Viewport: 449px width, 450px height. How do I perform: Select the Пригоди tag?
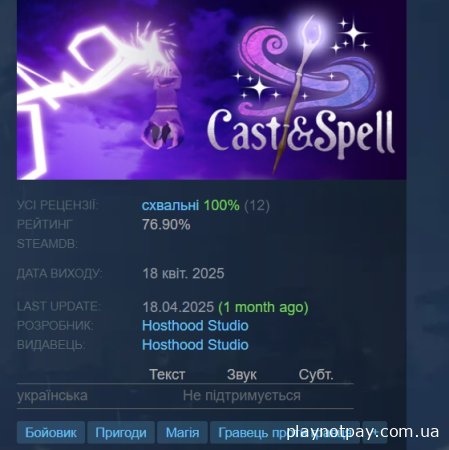[121, 432]
